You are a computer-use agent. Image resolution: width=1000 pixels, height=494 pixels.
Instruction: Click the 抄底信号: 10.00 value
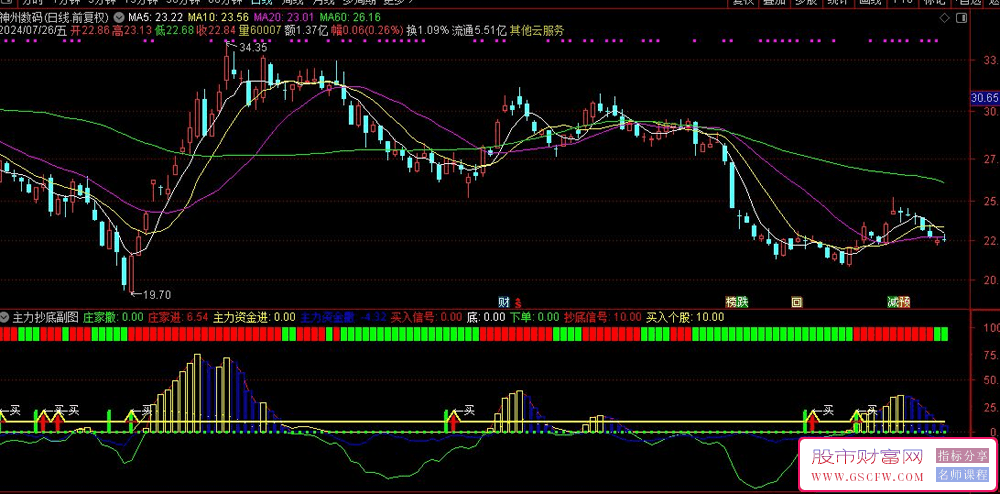click(603, 317)
